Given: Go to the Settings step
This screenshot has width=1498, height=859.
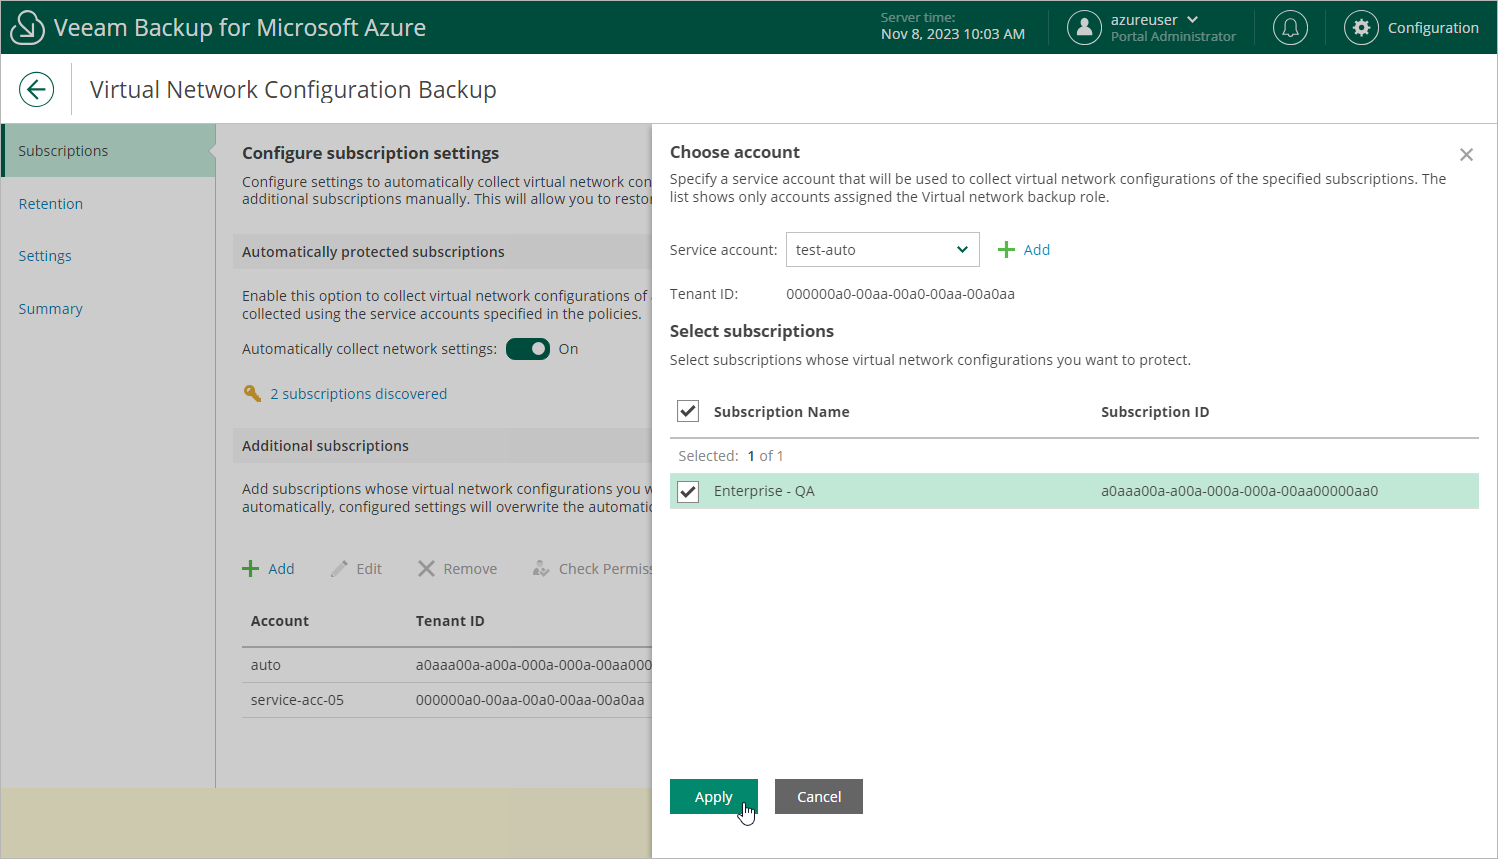Looking at the screenshot, I should pyautogui.click(x=45, y=256).
